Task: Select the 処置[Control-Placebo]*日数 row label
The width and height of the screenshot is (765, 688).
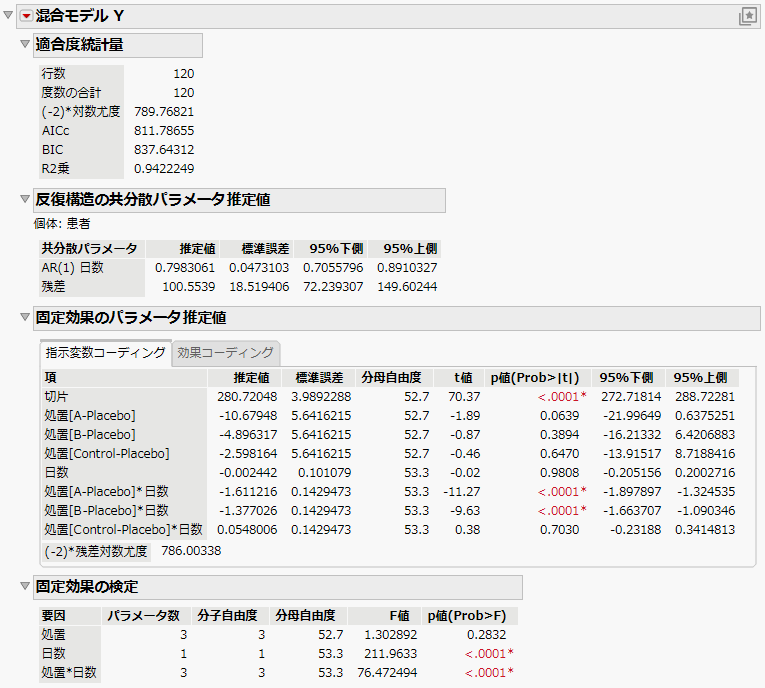Action: (123, 530)
